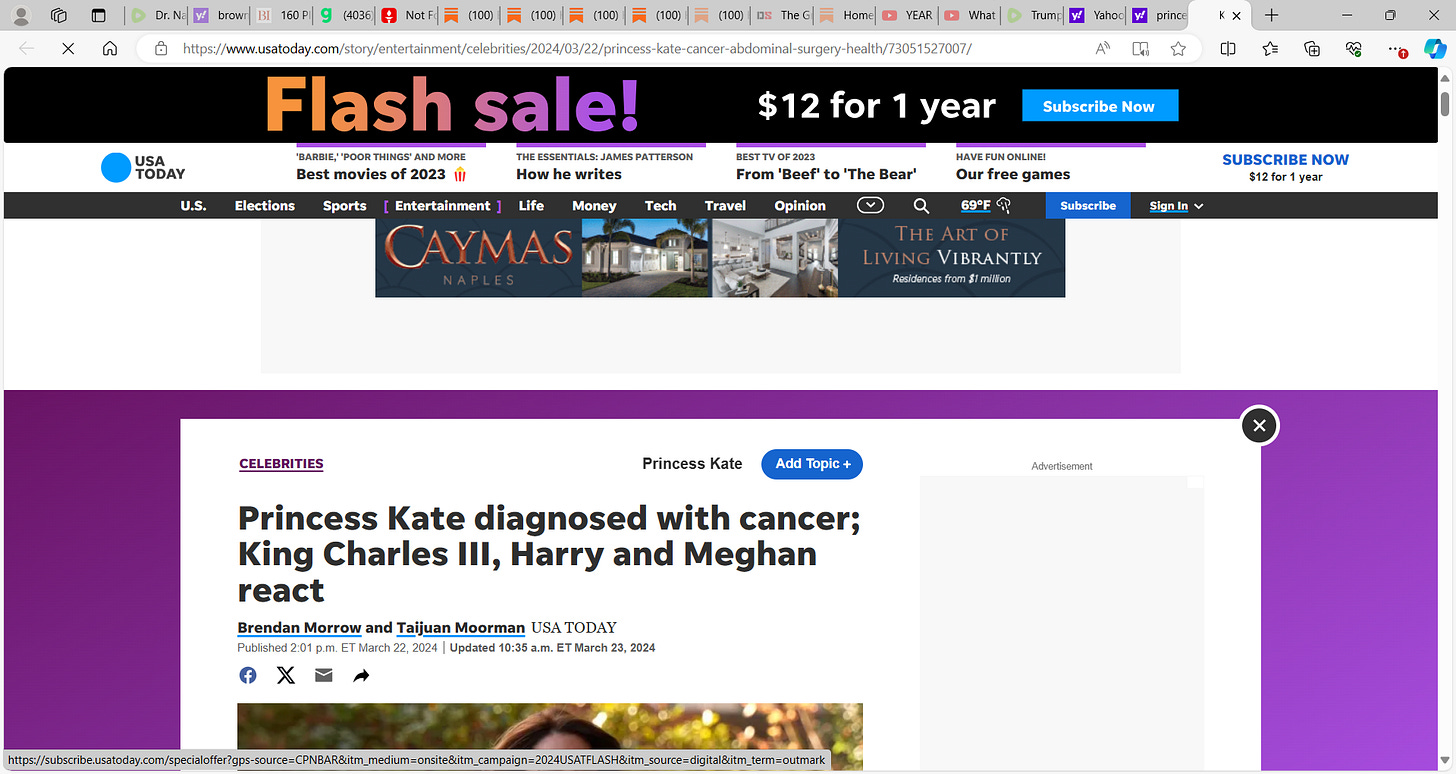
Task: Go to the browser home page
Action: pos(110,48)
